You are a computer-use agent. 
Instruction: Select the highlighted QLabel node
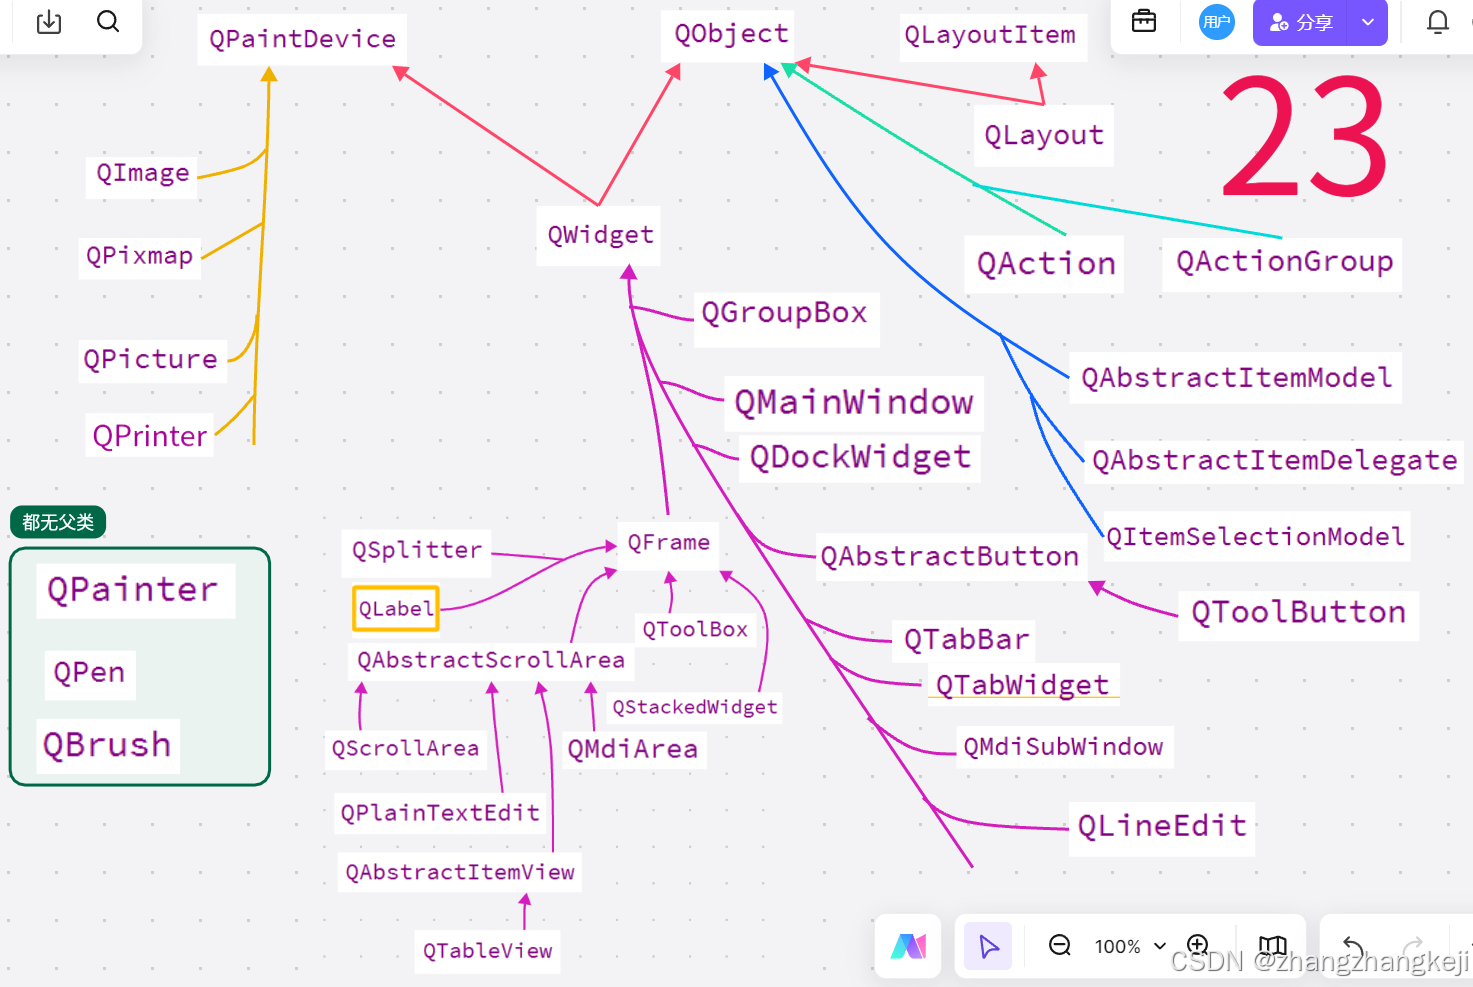(x=396, y=609)
